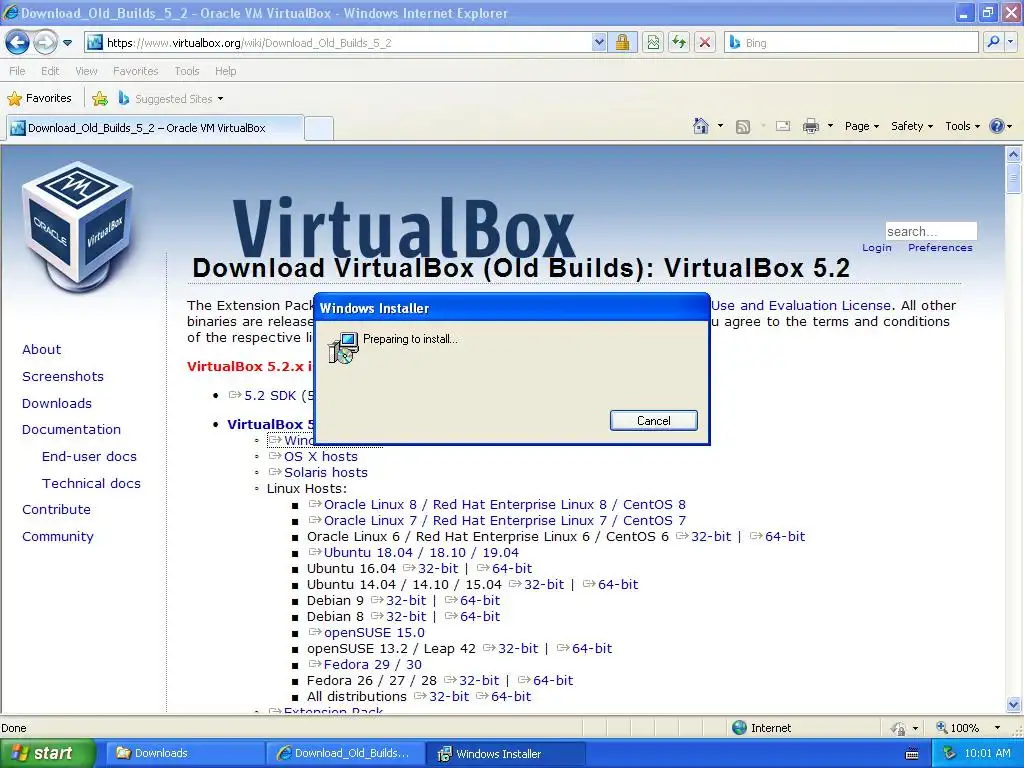Open the Favorites menu
The width and height of the screenshot is (1024, 768).
click(x=135, y=71)
